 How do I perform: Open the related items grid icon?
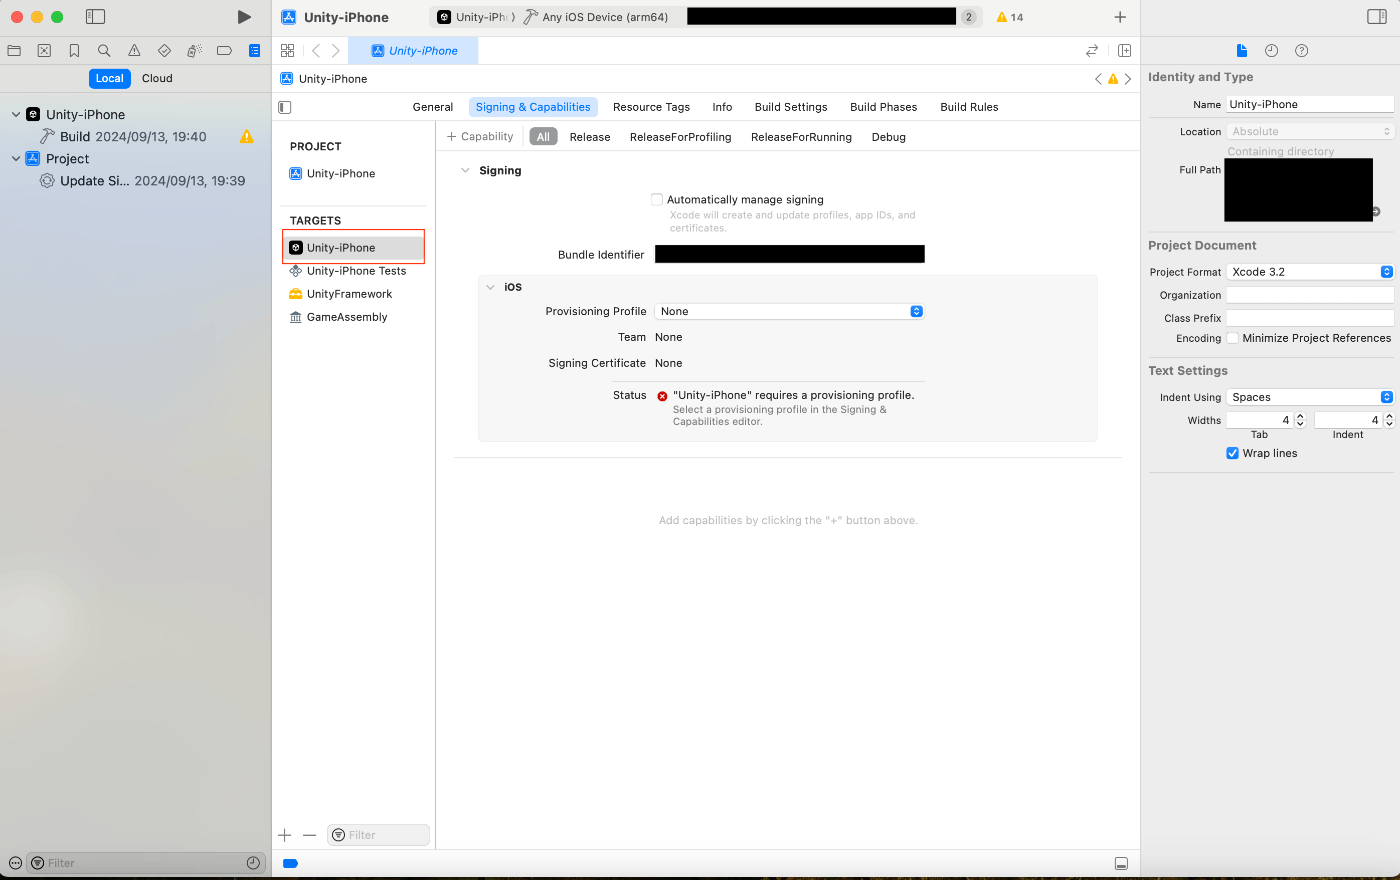287,50
